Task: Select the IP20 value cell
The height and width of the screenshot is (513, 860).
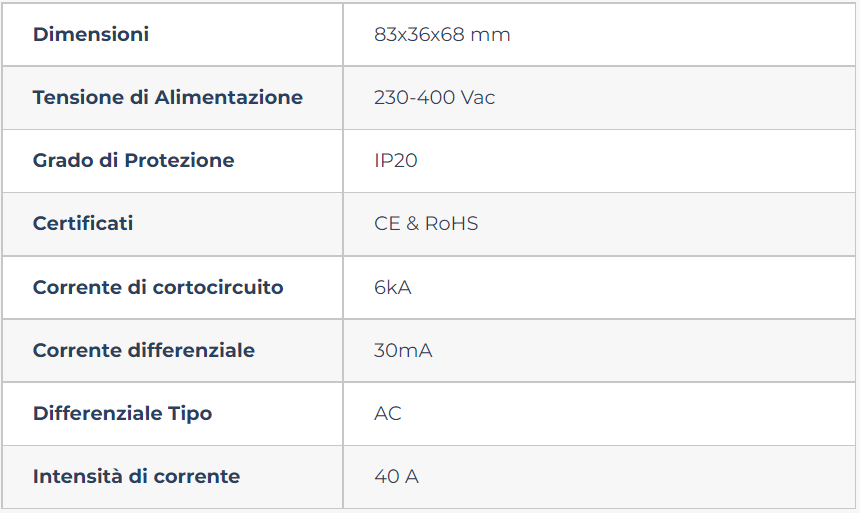Action: 599,161
